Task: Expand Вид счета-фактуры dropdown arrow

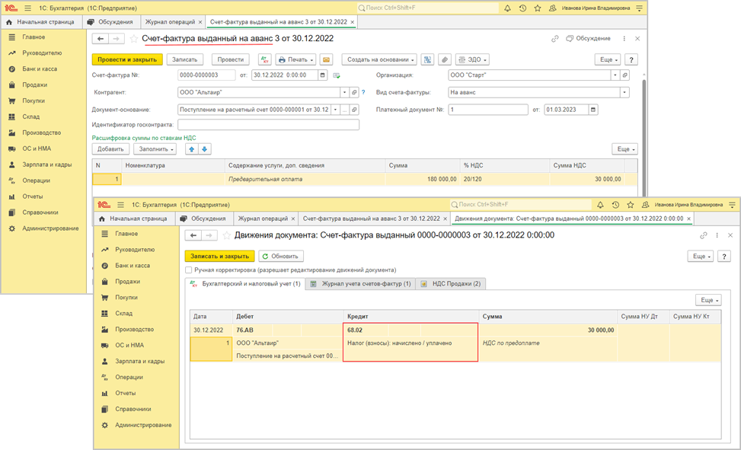Action: [625, 92]
